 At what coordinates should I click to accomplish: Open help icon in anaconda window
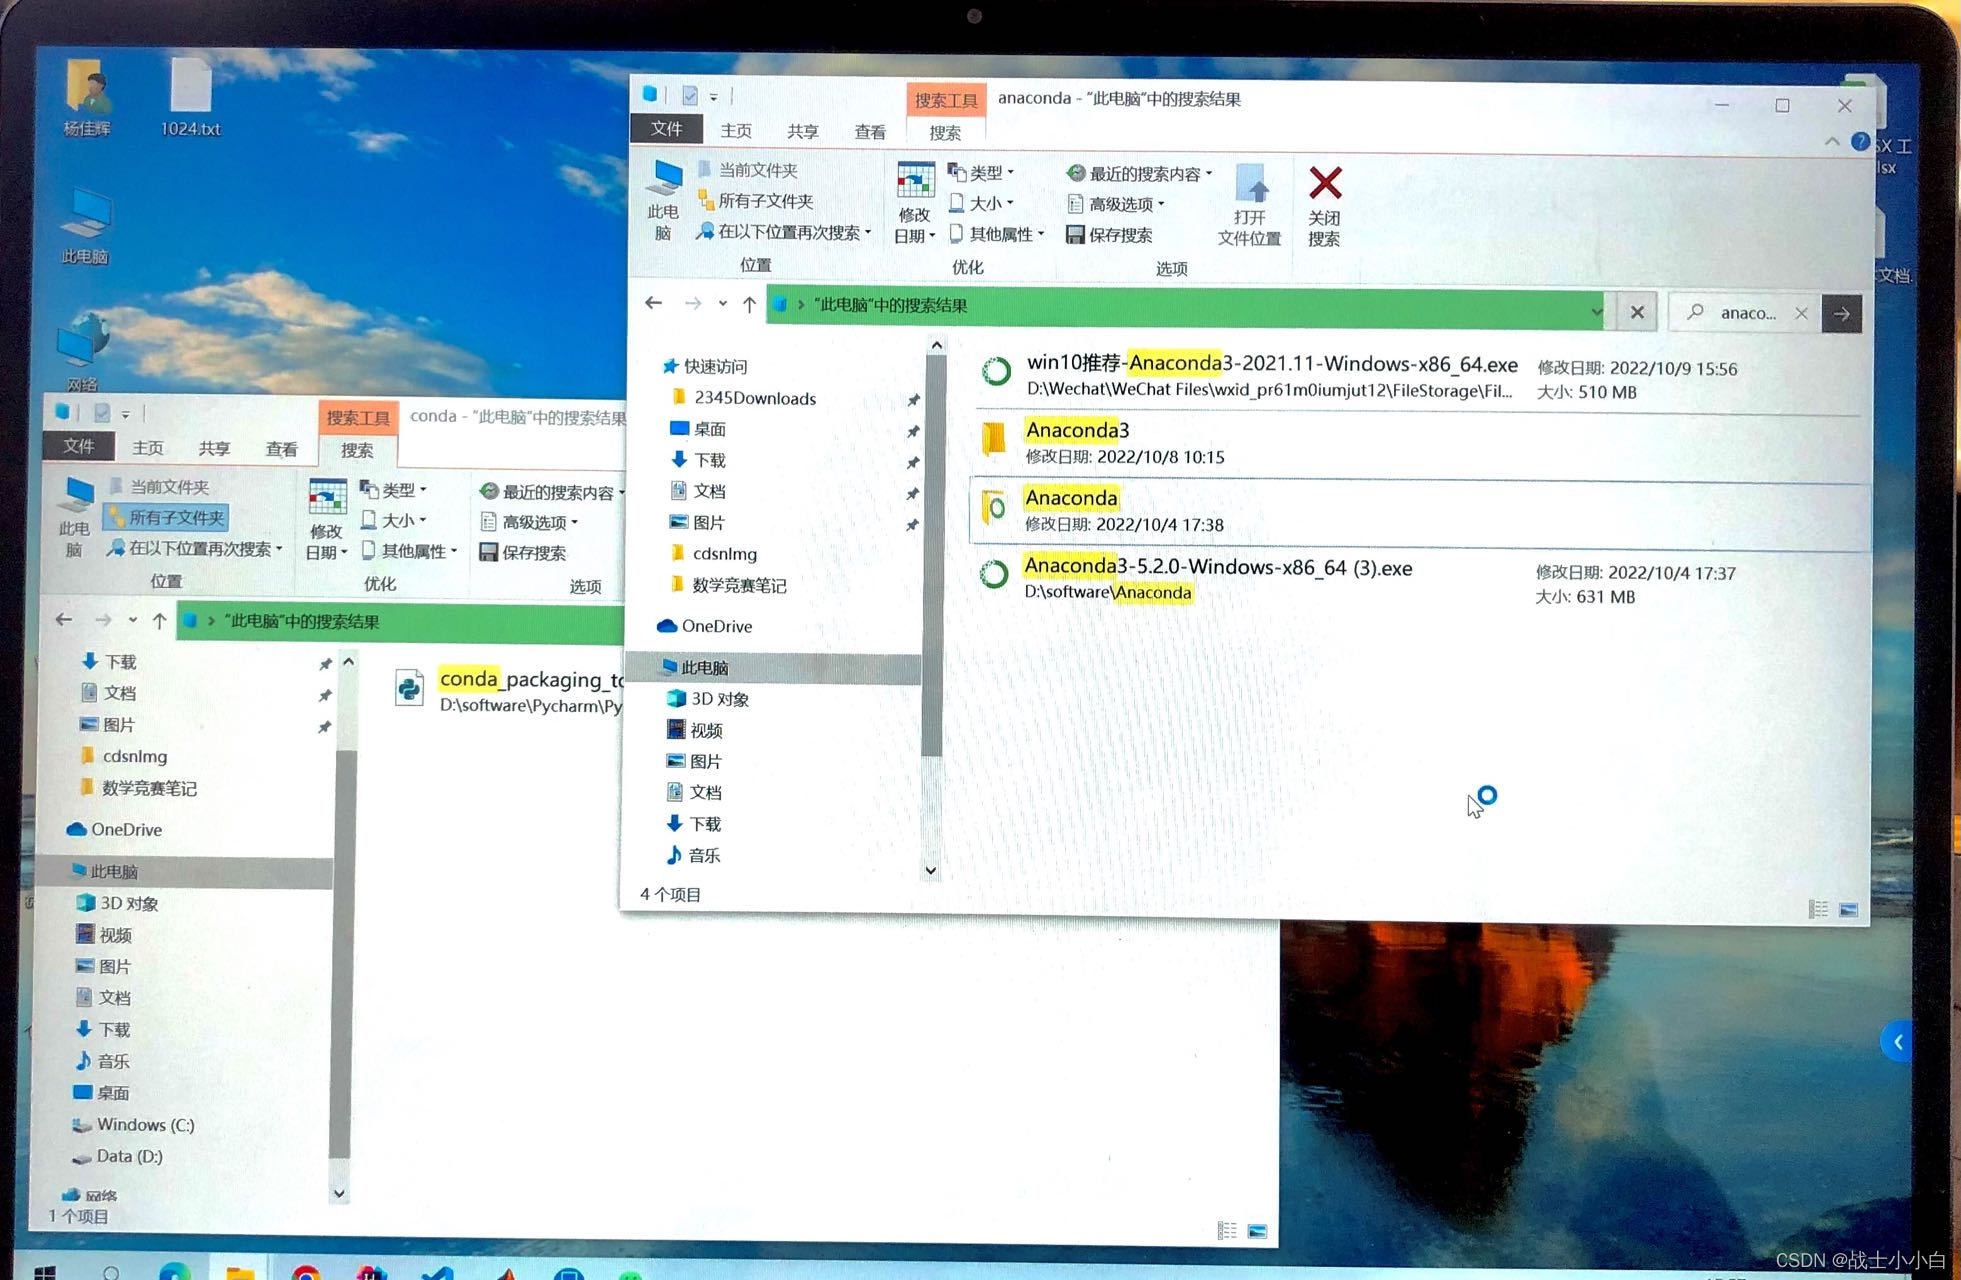click(x=1859, y=142)
